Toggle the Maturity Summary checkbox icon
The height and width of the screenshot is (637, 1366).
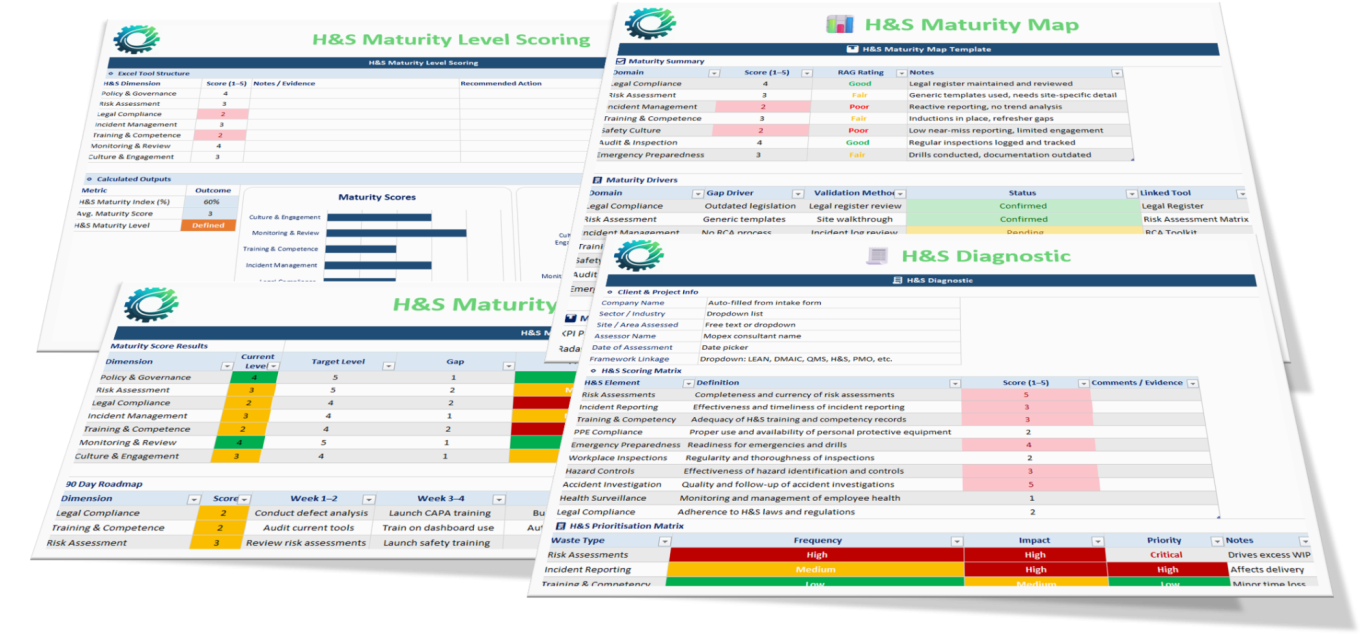click(x=621, y=61)
